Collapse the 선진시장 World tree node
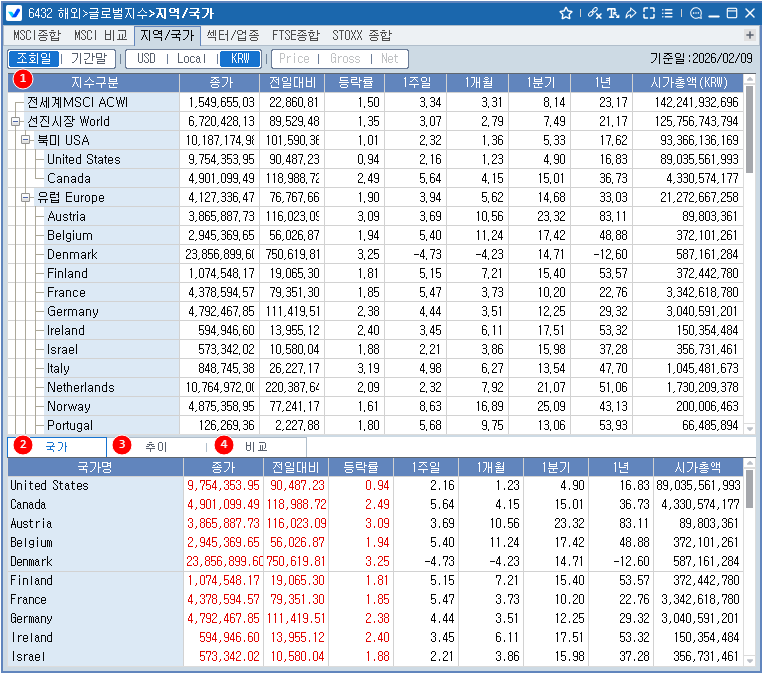 point(15,121)
